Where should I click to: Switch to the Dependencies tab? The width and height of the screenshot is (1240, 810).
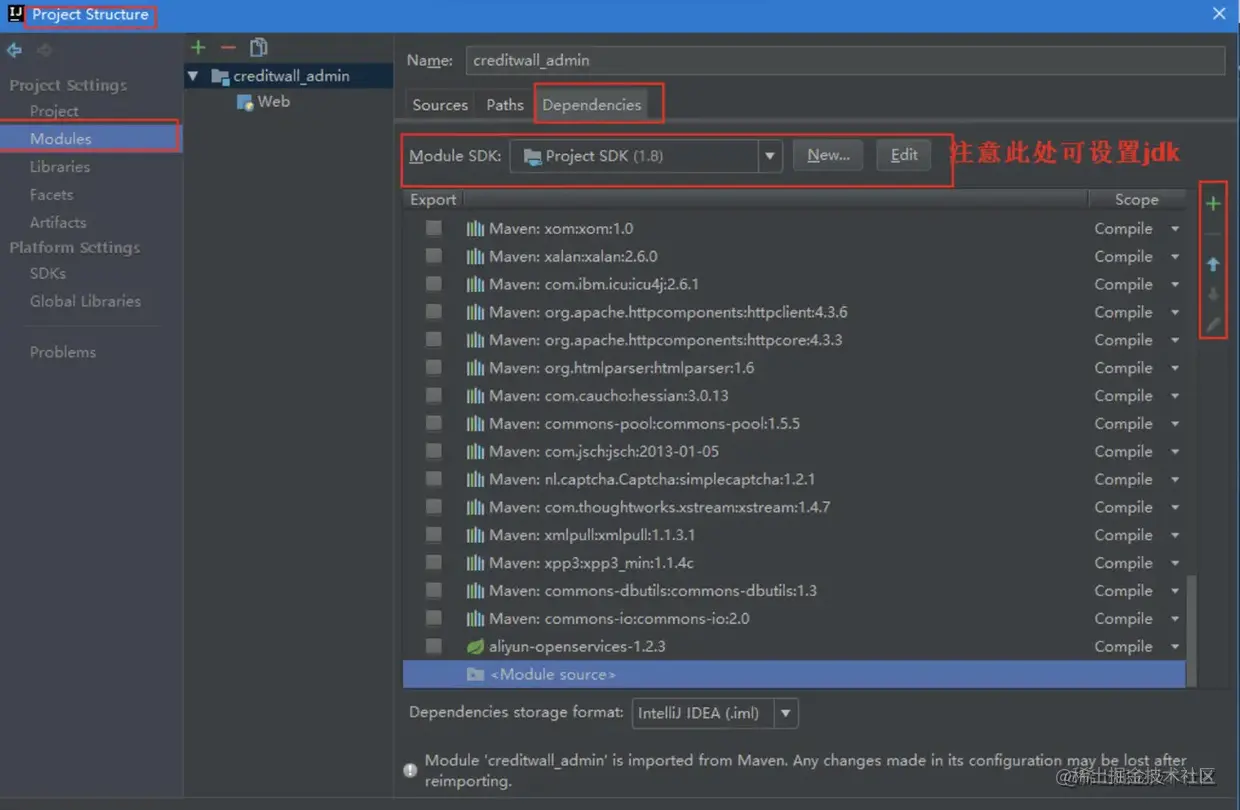click(x=592, y=105)
